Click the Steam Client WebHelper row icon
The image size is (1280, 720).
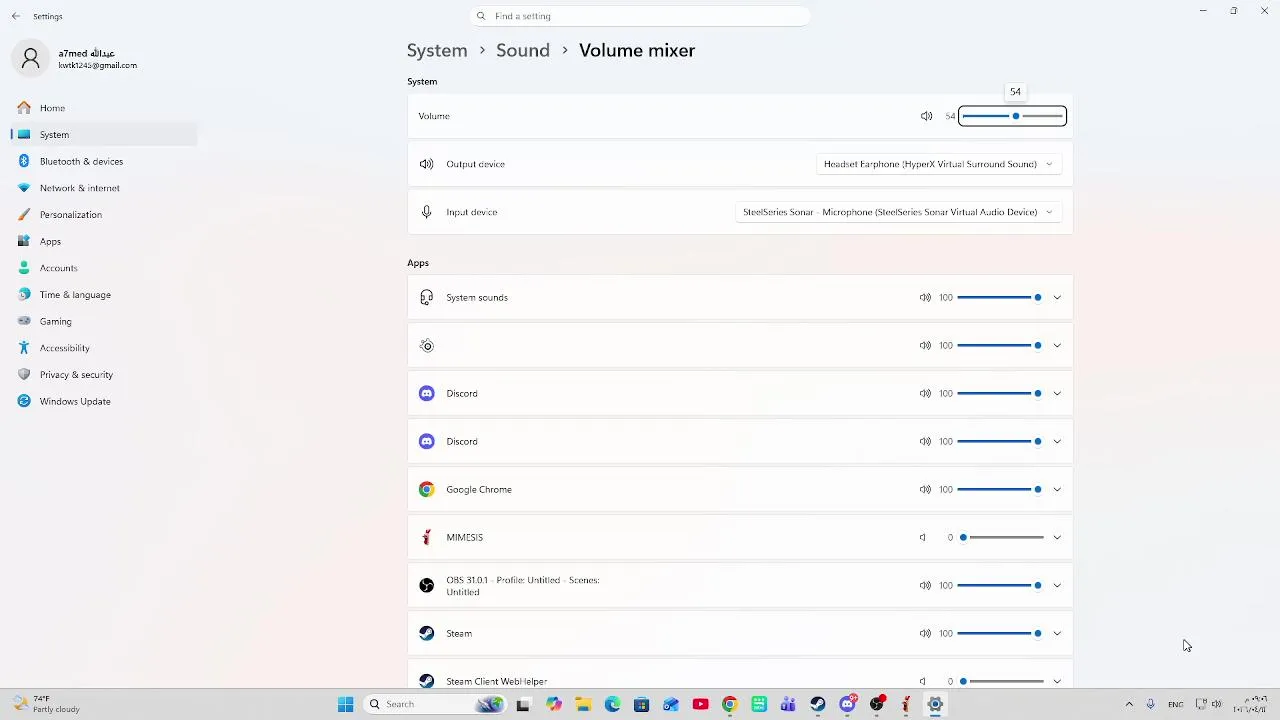[427, 681]
